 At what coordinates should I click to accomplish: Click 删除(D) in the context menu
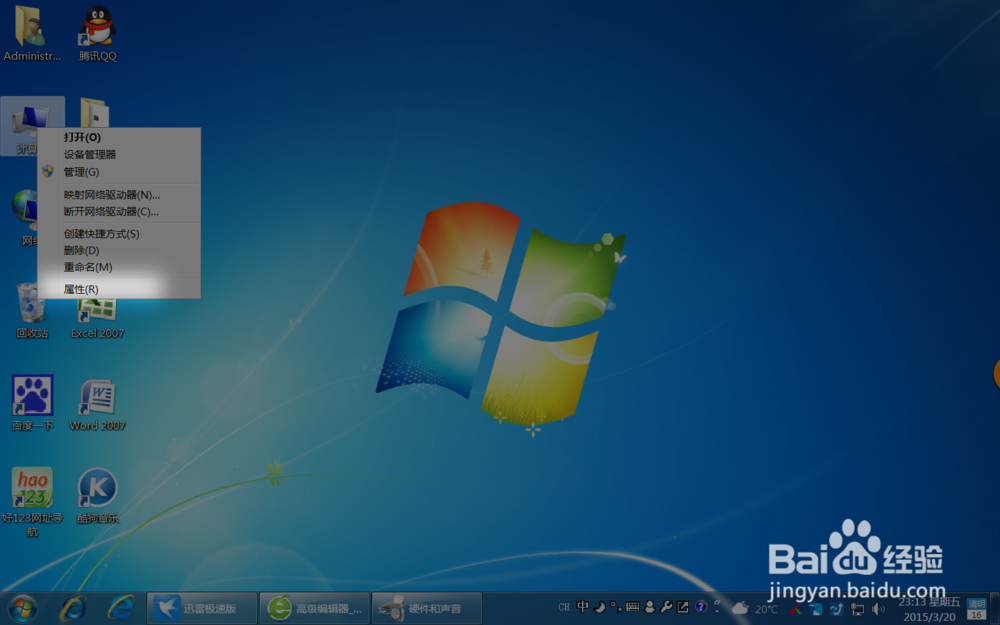119,250
